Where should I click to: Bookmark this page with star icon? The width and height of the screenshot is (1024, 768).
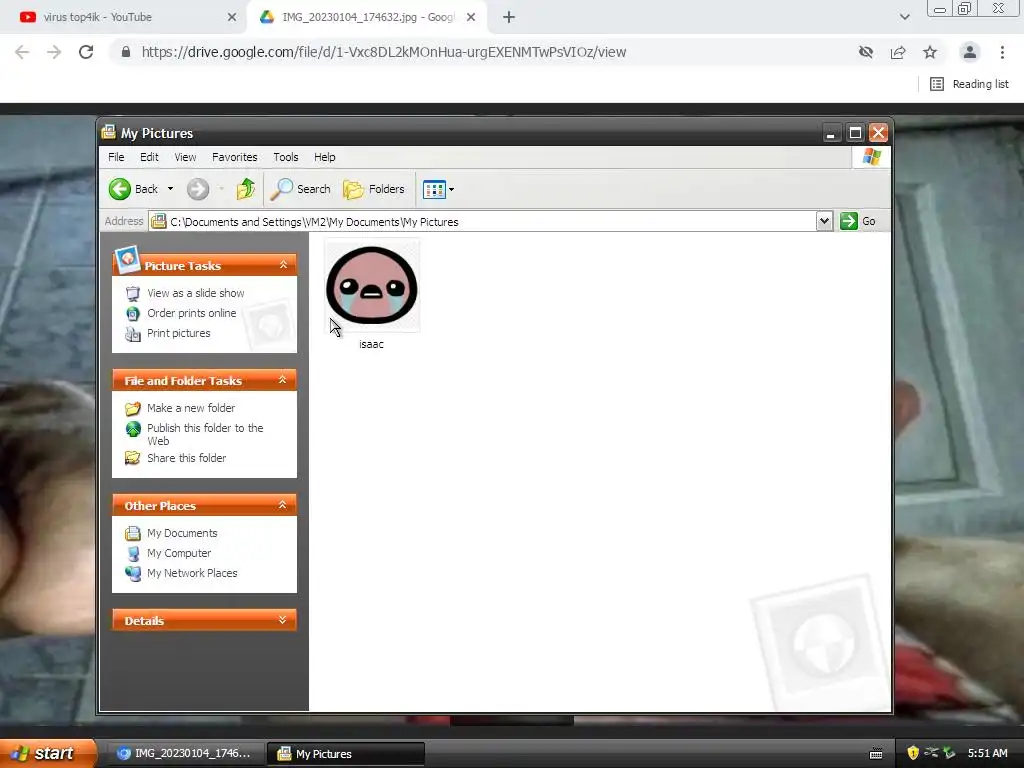[930, 52]
